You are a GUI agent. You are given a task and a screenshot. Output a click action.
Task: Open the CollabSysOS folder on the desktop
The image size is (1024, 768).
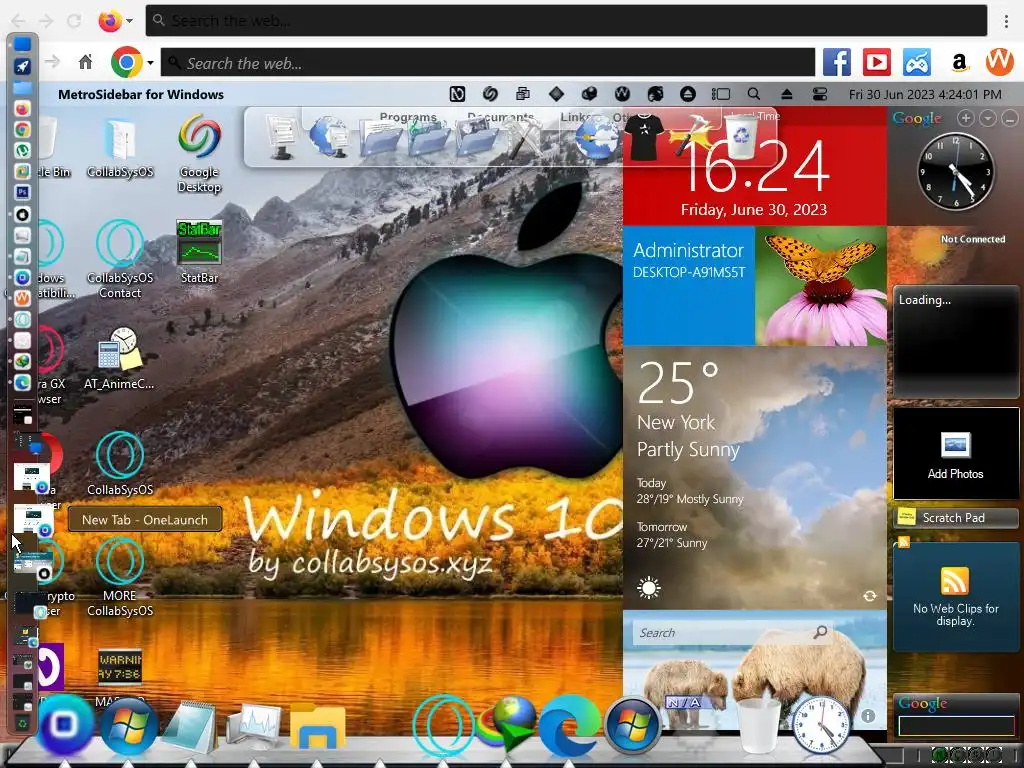coord(120,148)
